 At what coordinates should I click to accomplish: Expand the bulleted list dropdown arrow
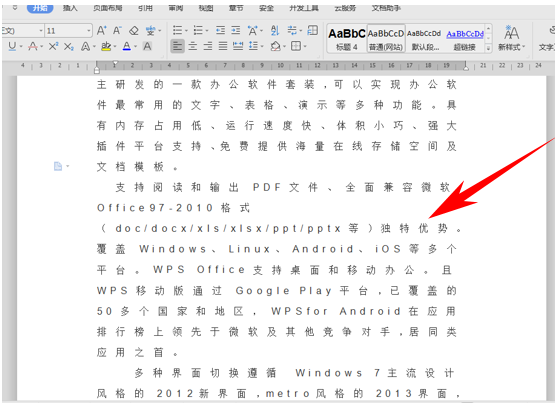[186, 31]
